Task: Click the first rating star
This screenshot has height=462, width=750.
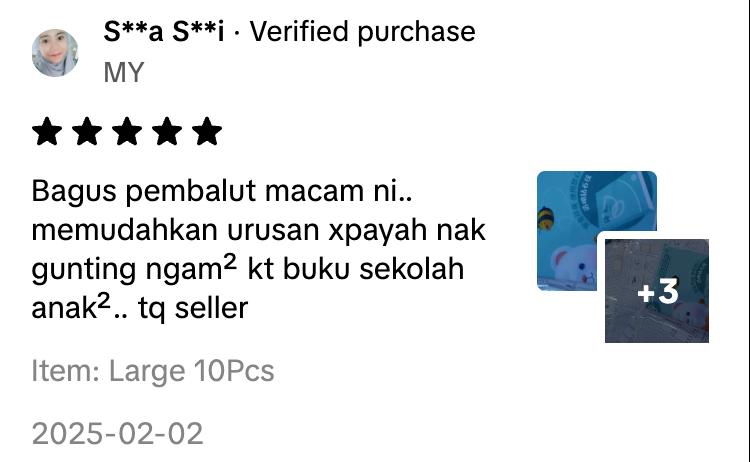Action: 47,131
